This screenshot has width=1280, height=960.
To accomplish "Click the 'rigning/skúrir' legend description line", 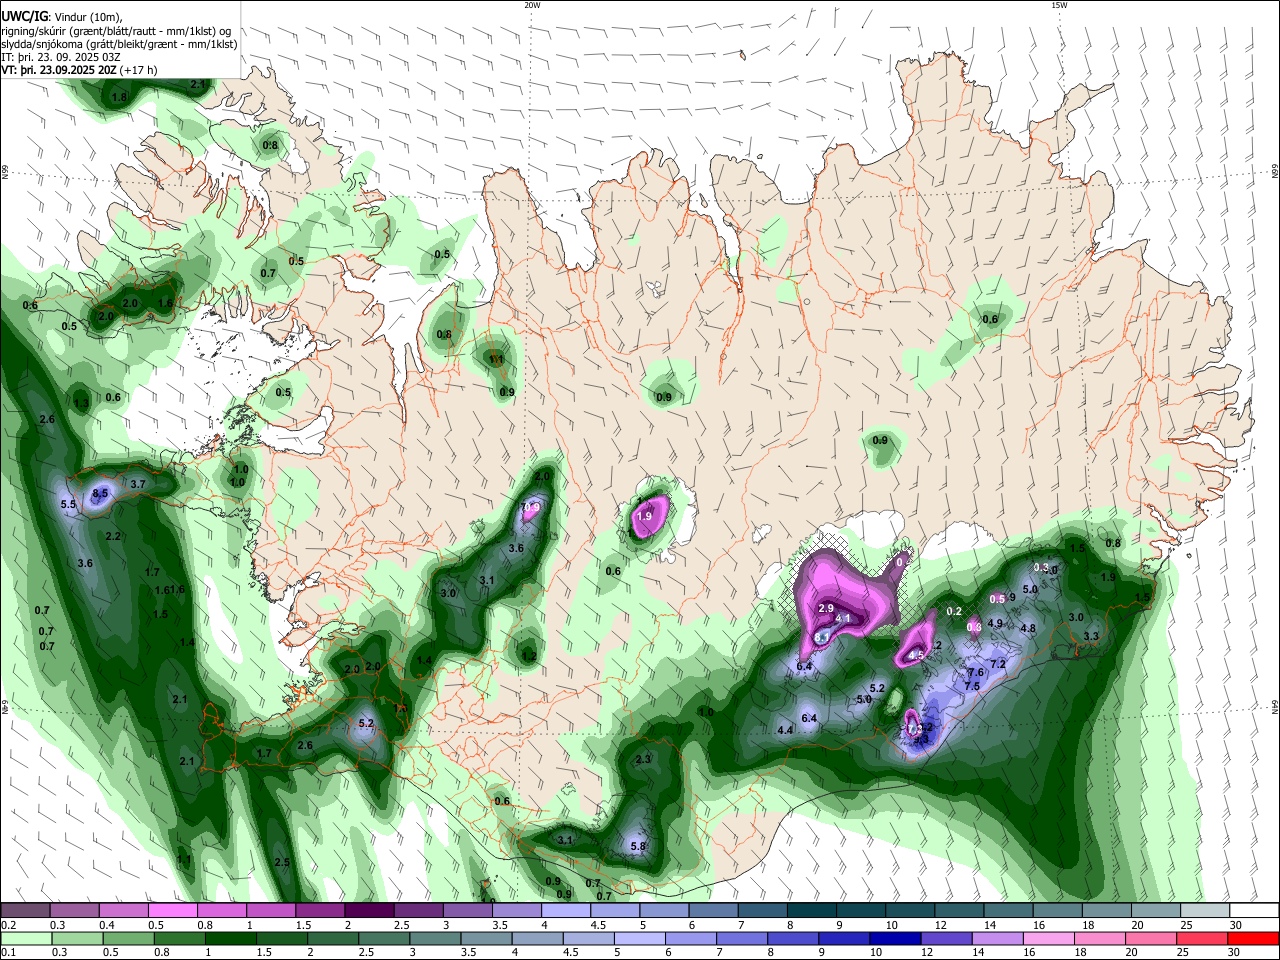I will tap(118, 30).
